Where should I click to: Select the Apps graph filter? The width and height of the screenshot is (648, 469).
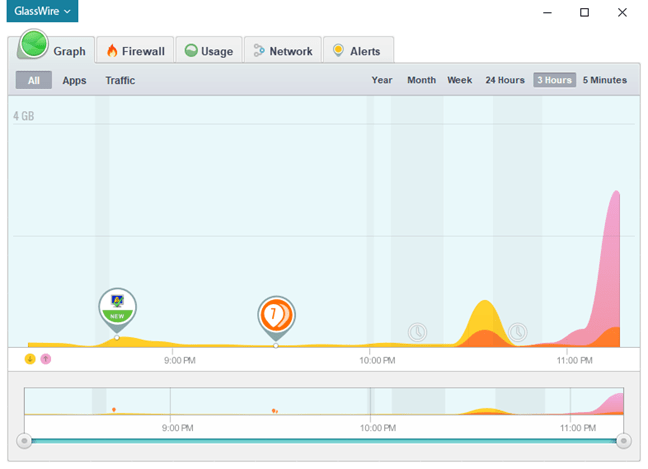pyautogui.click(x=74, y=80)
